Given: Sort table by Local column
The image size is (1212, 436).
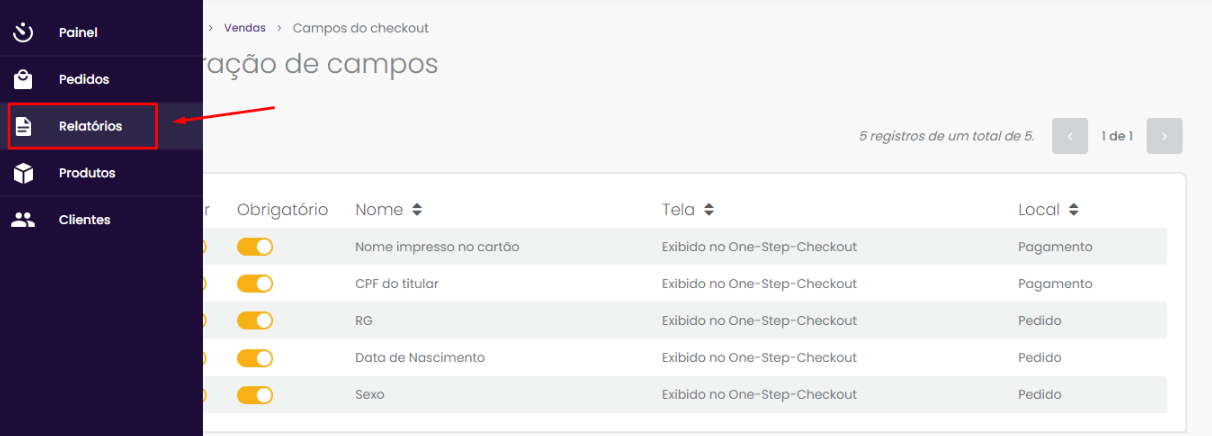Looking at the screenshot, I should [x=1073, y=210].
